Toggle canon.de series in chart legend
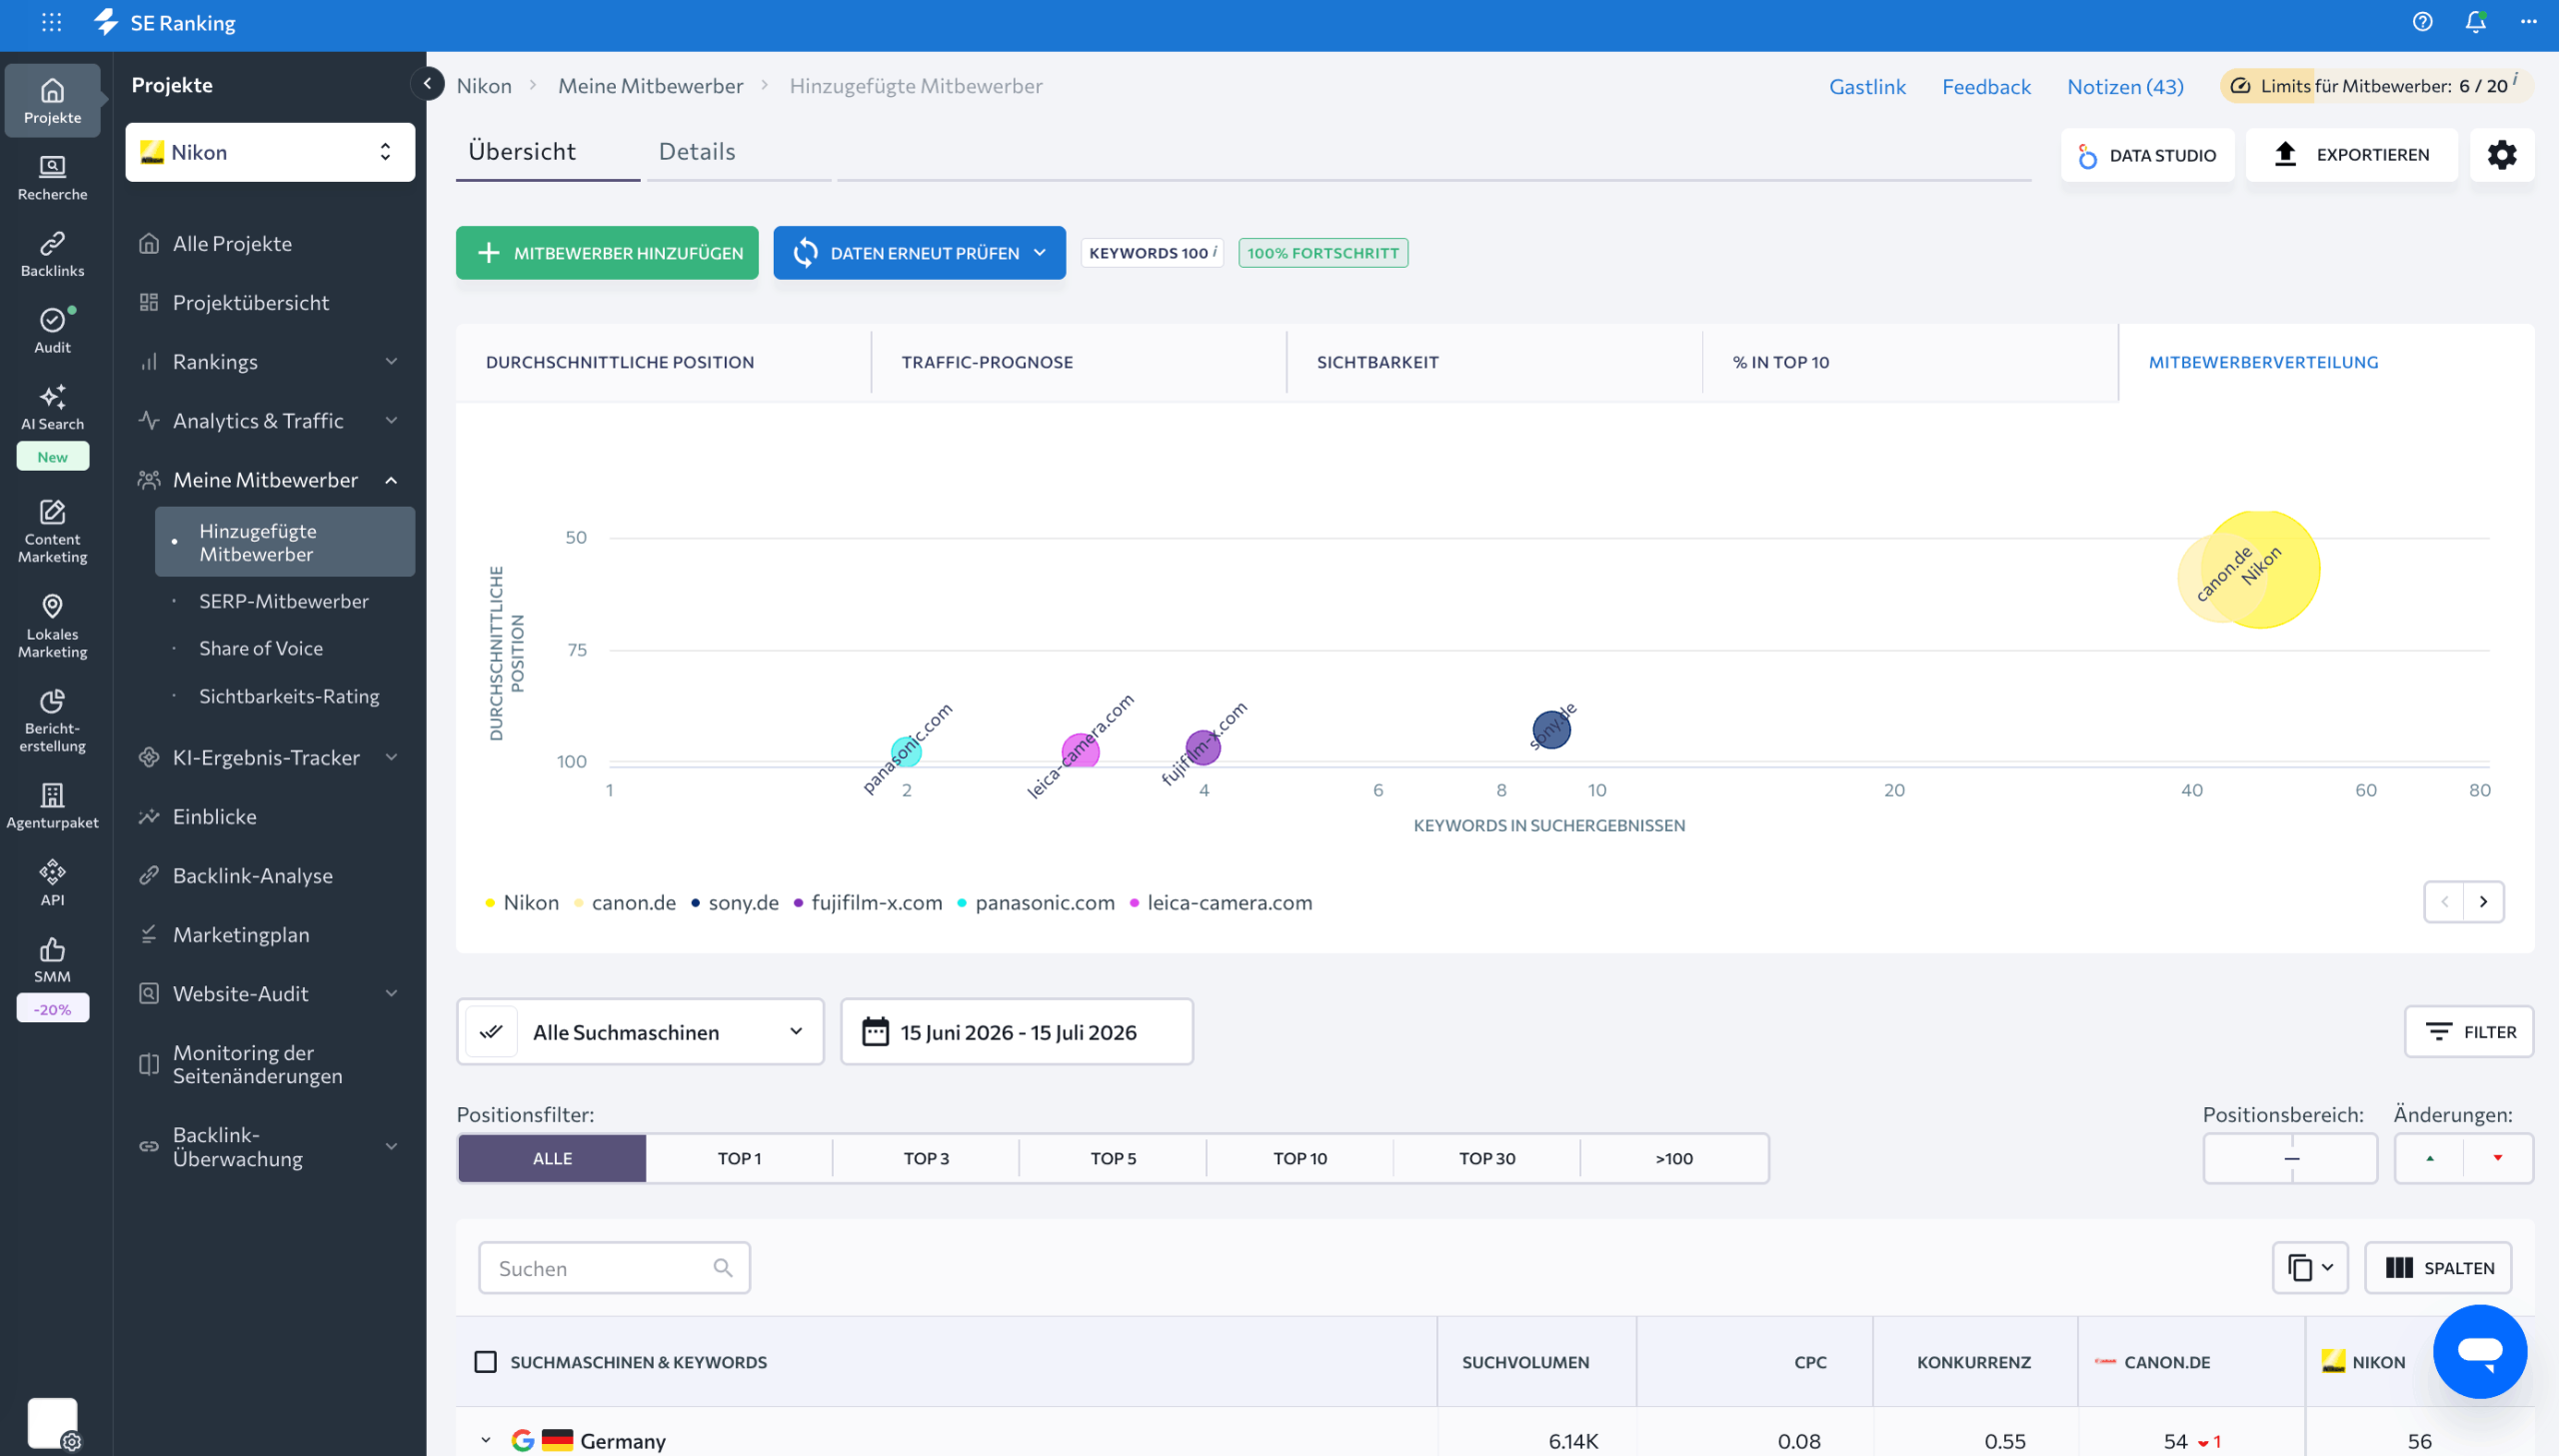The image size is (2559, 1456). click(625, 903)
